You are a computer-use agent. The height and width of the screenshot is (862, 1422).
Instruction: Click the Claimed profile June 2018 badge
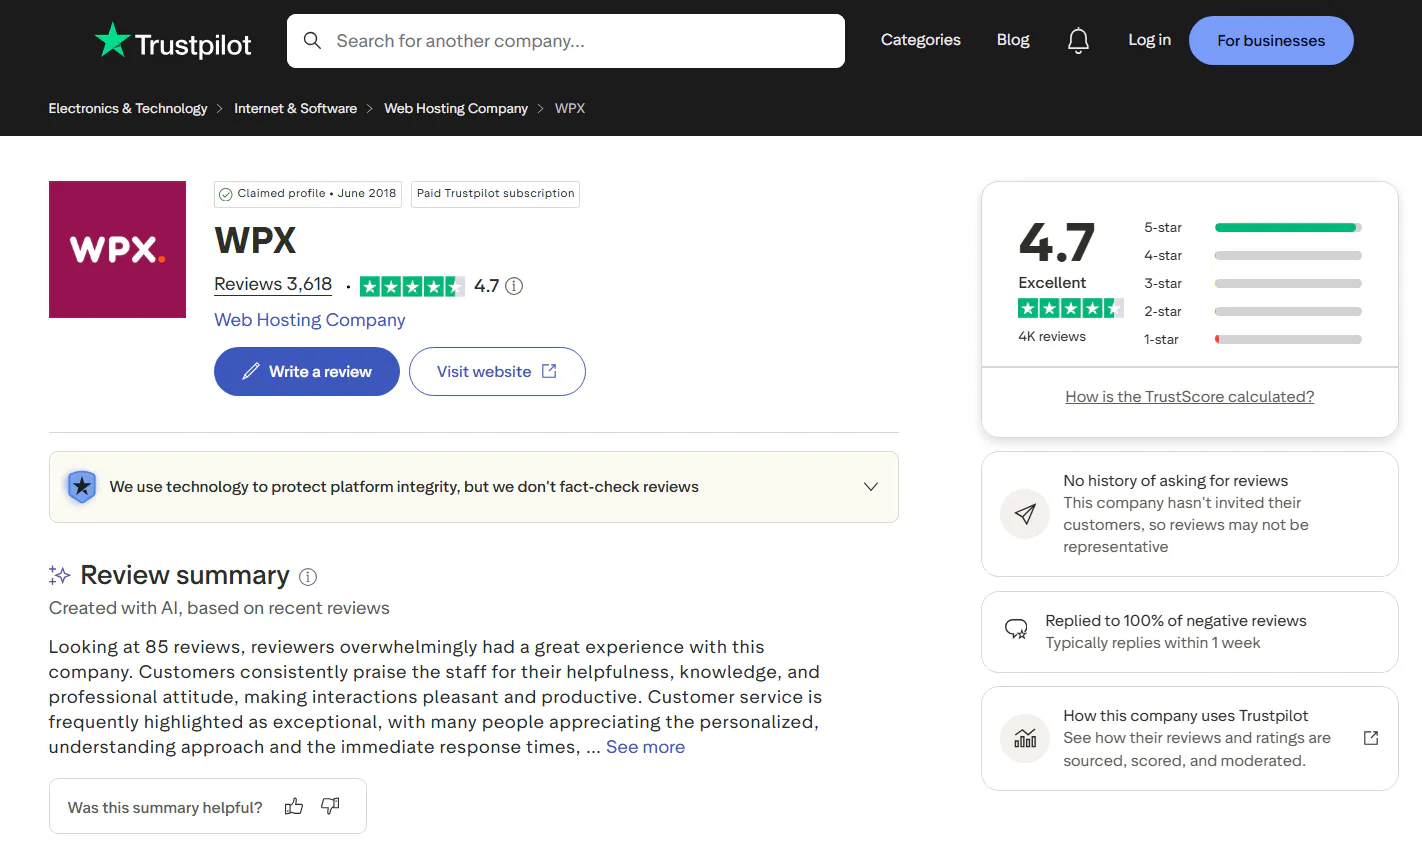coord(308,194)
